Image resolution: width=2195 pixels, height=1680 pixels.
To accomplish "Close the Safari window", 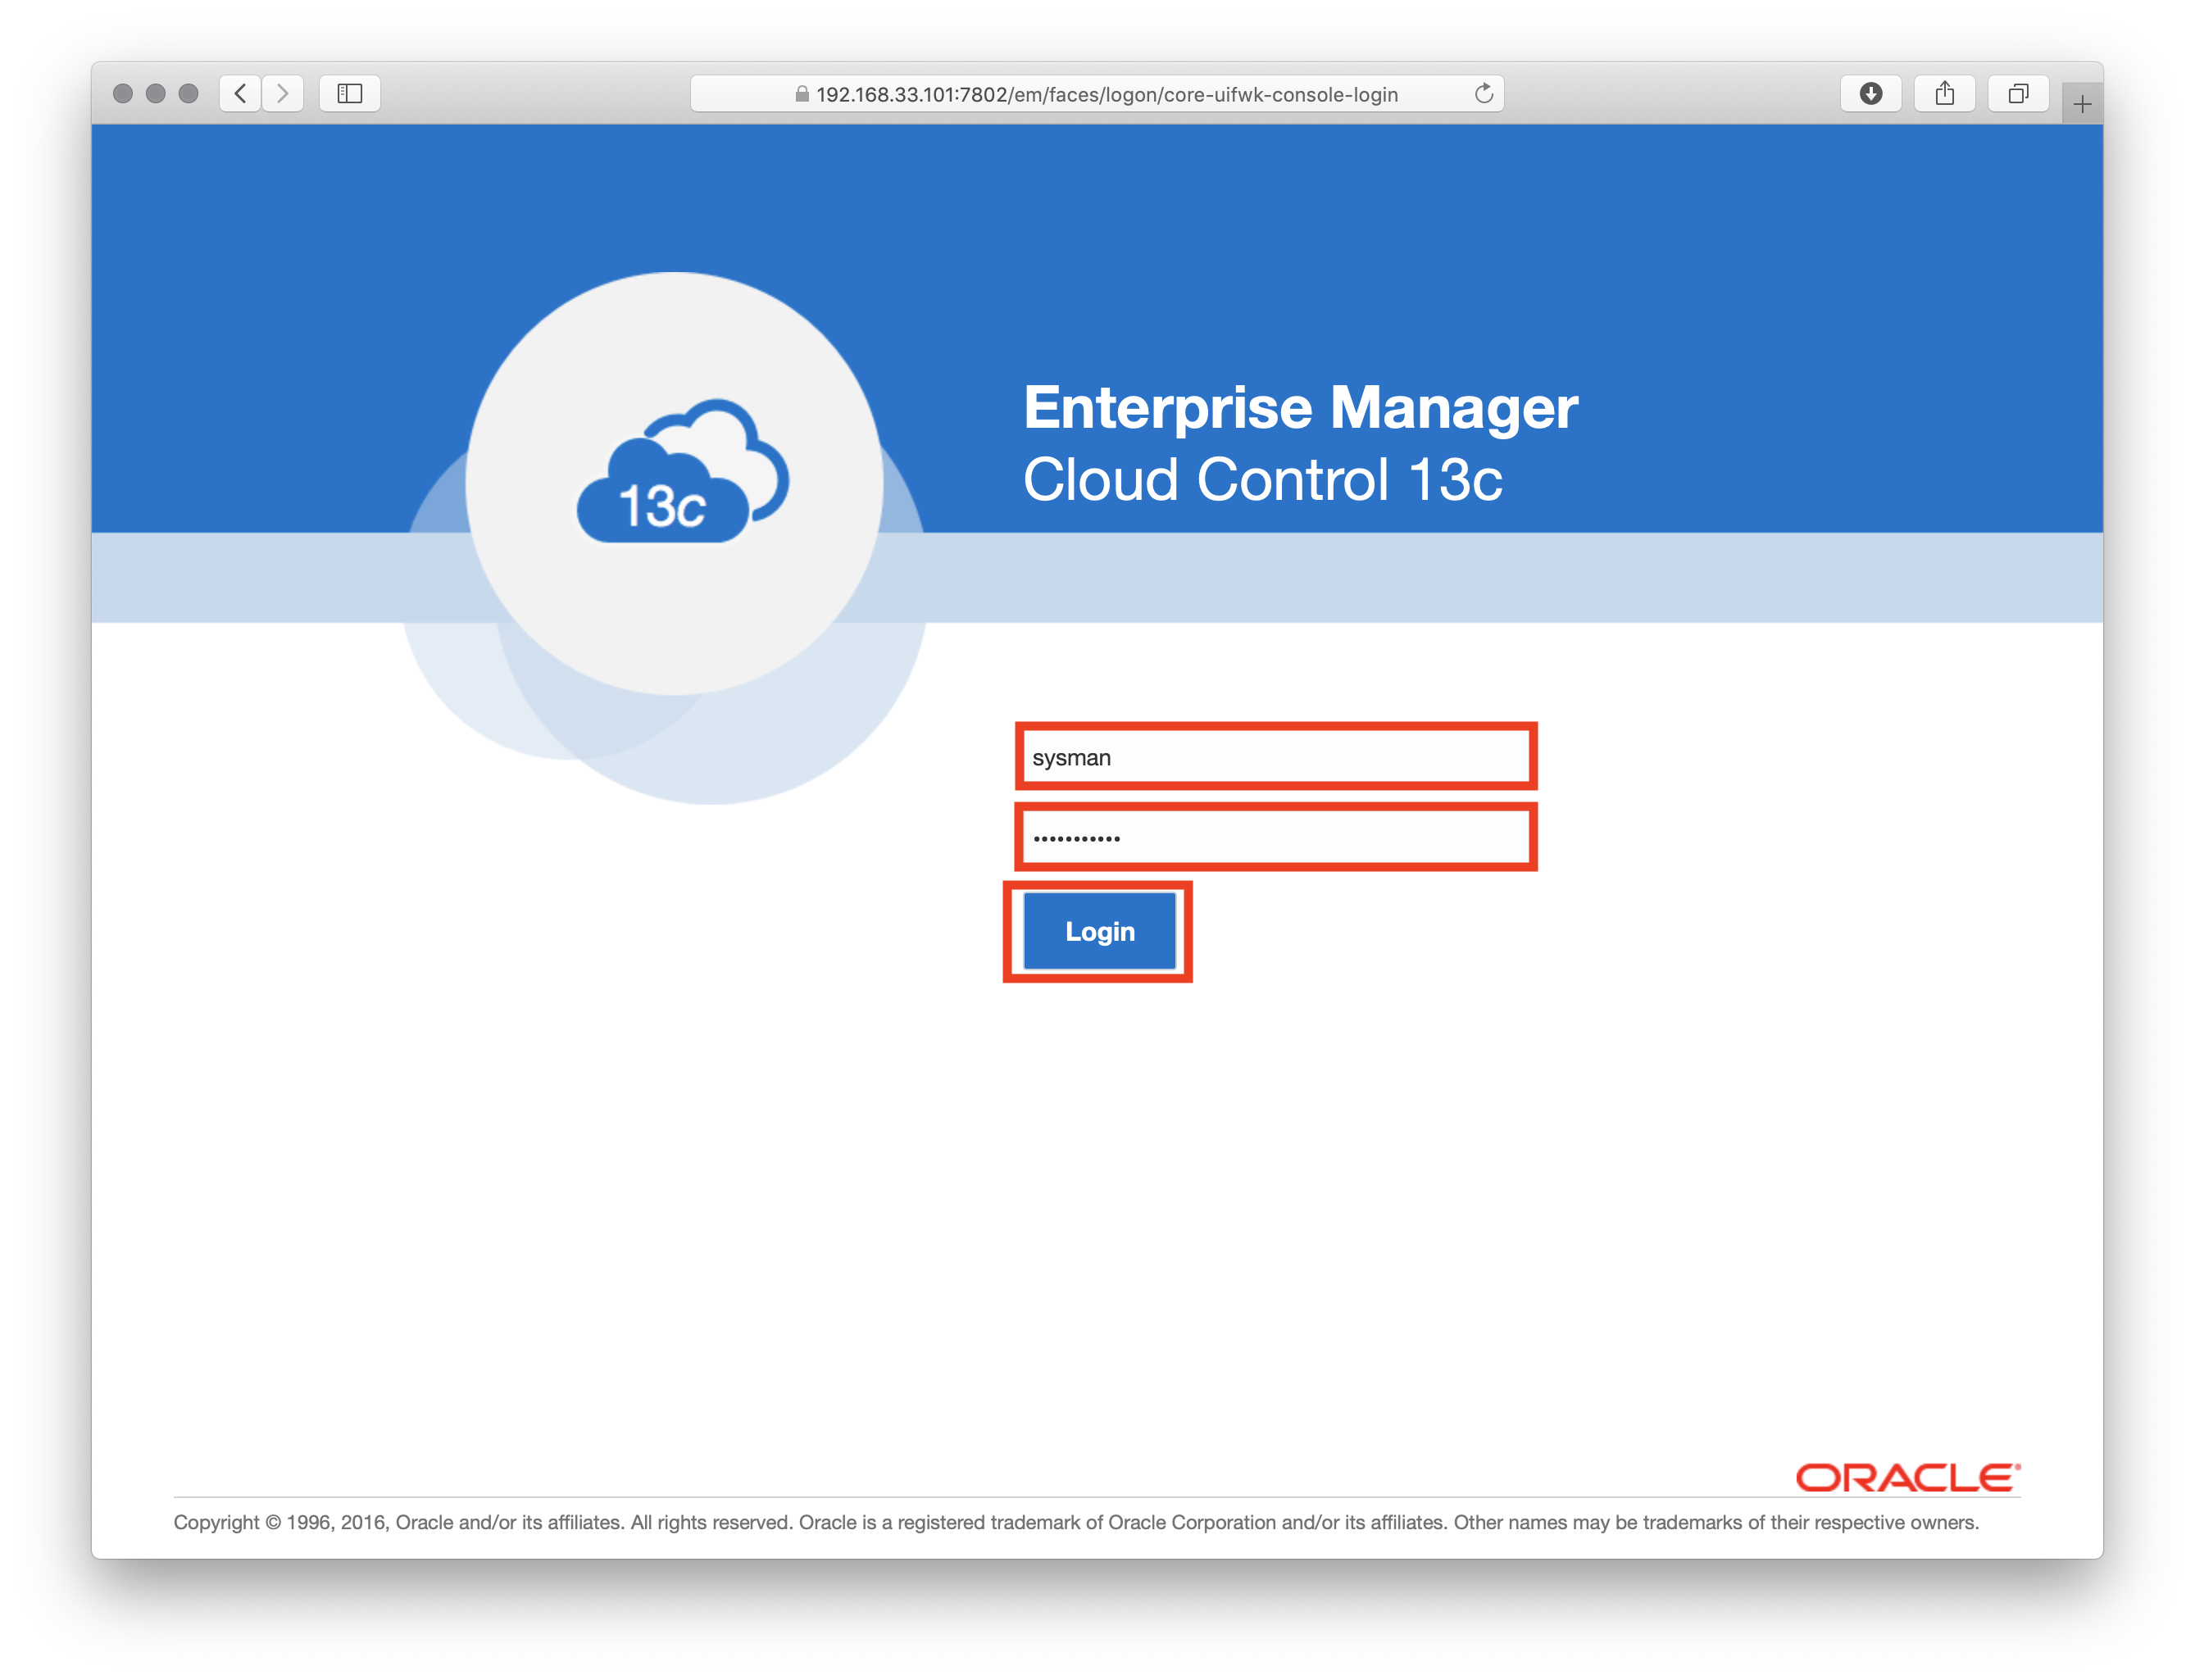I will pyautogui.click(x=123, y=93).
